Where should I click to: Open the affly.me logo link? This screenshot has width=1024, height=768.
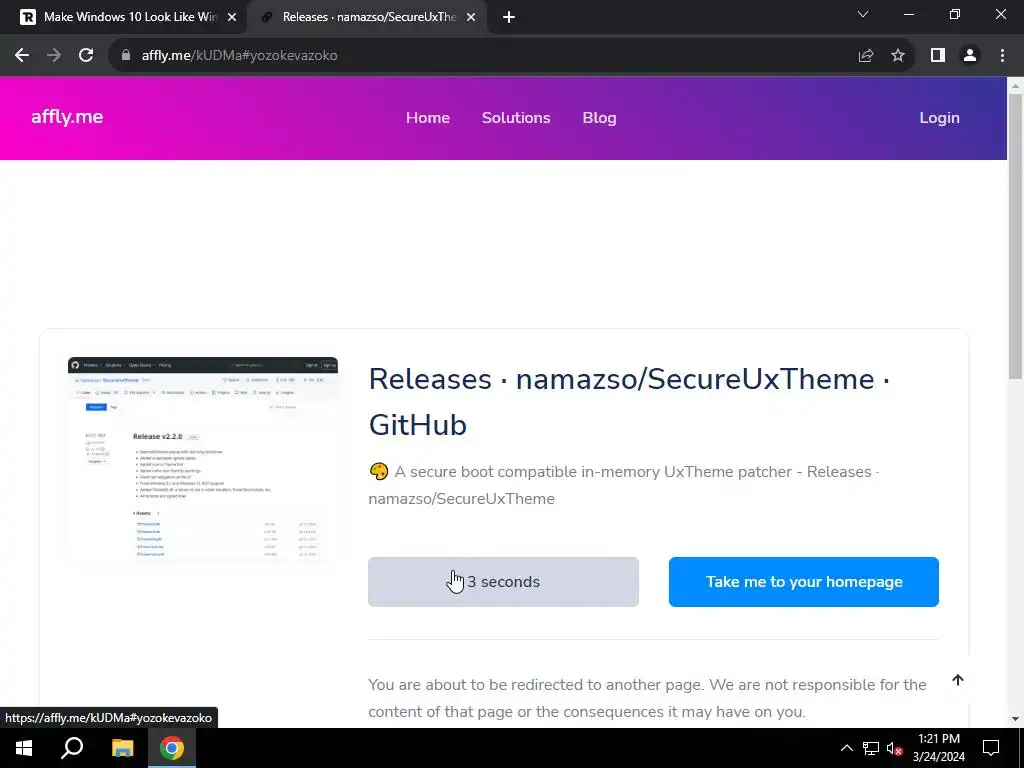(67, 117)
